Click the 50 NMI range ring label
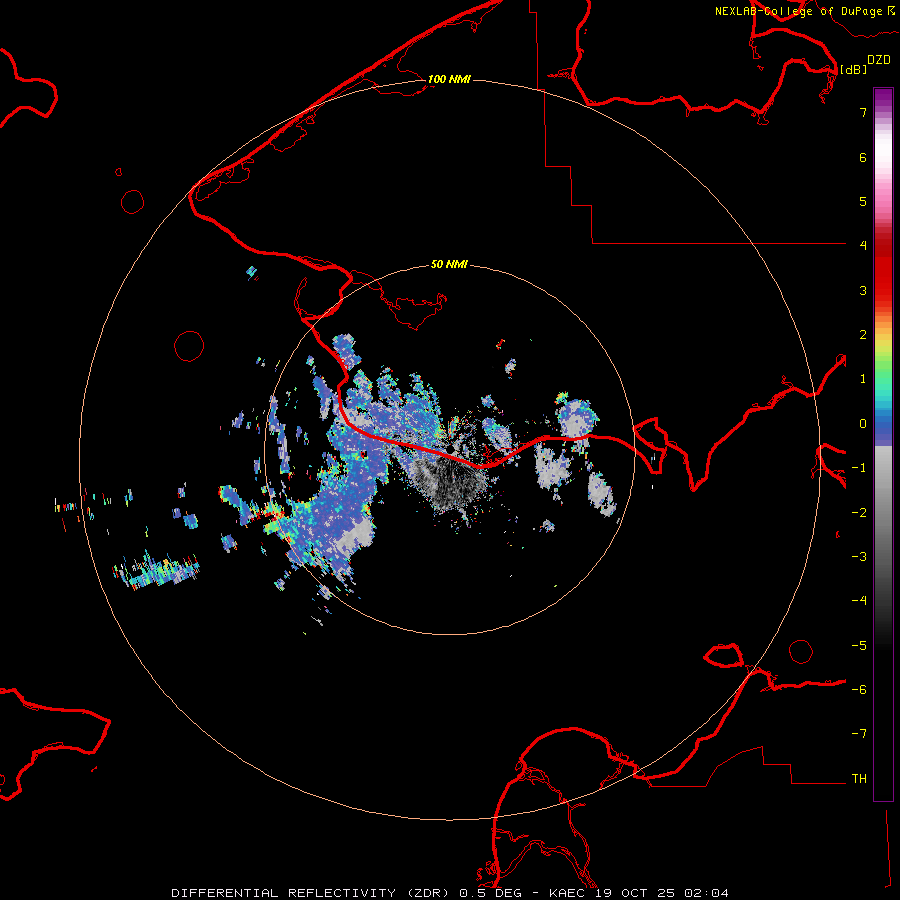Viewport: 900px width, 900px height. click(x=449, y=265)
